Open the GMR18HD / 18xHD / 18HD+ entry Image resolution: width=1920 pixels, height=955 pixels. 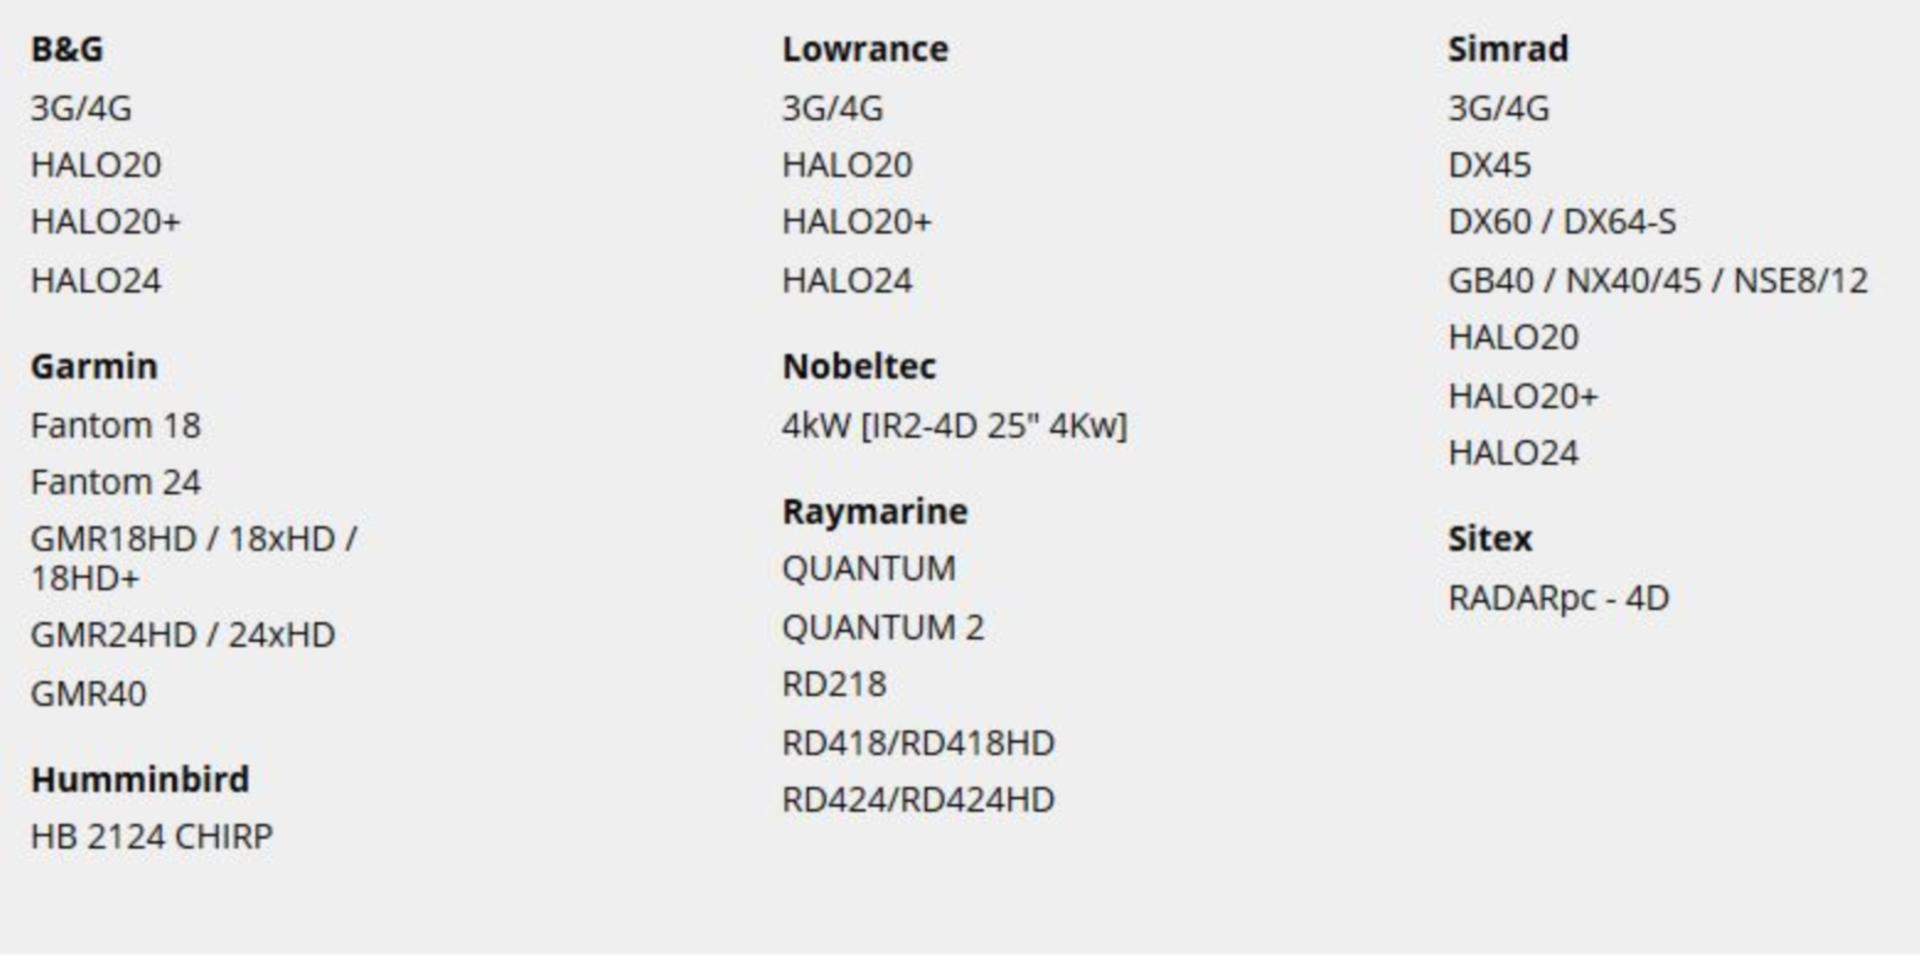[x=193, y=558]
